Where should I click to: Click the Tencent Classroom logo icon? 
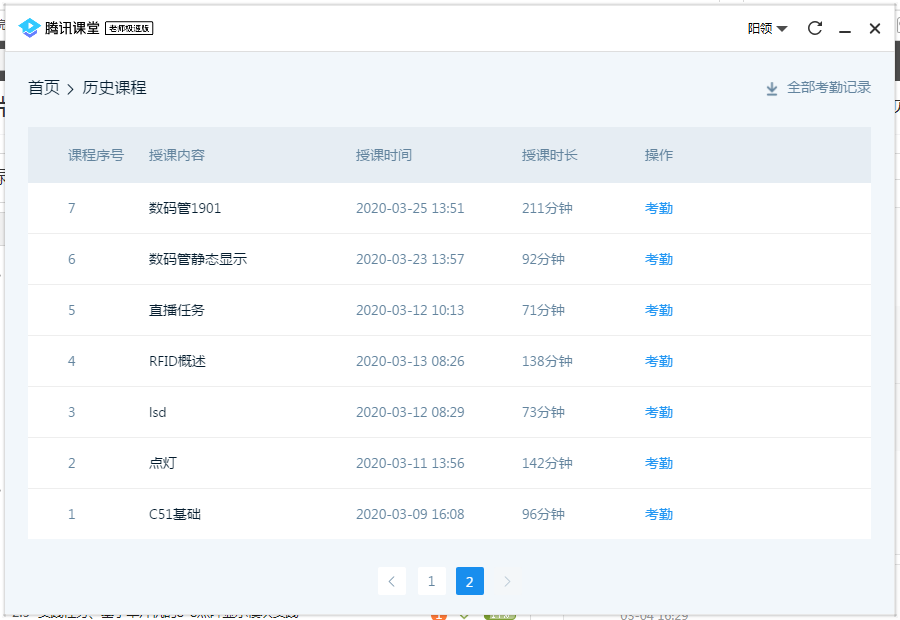tap(29, 28)
